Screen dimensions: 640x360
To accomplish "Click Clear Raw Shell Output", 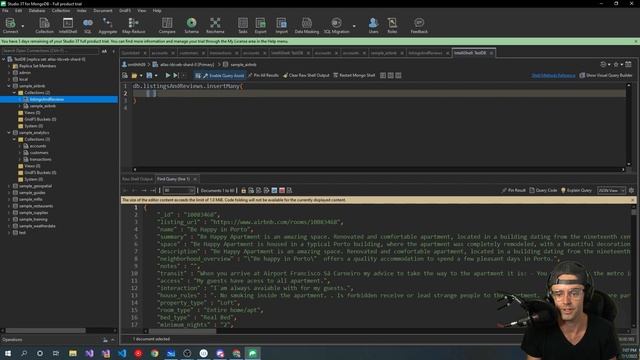I will [x=306, y=76].
